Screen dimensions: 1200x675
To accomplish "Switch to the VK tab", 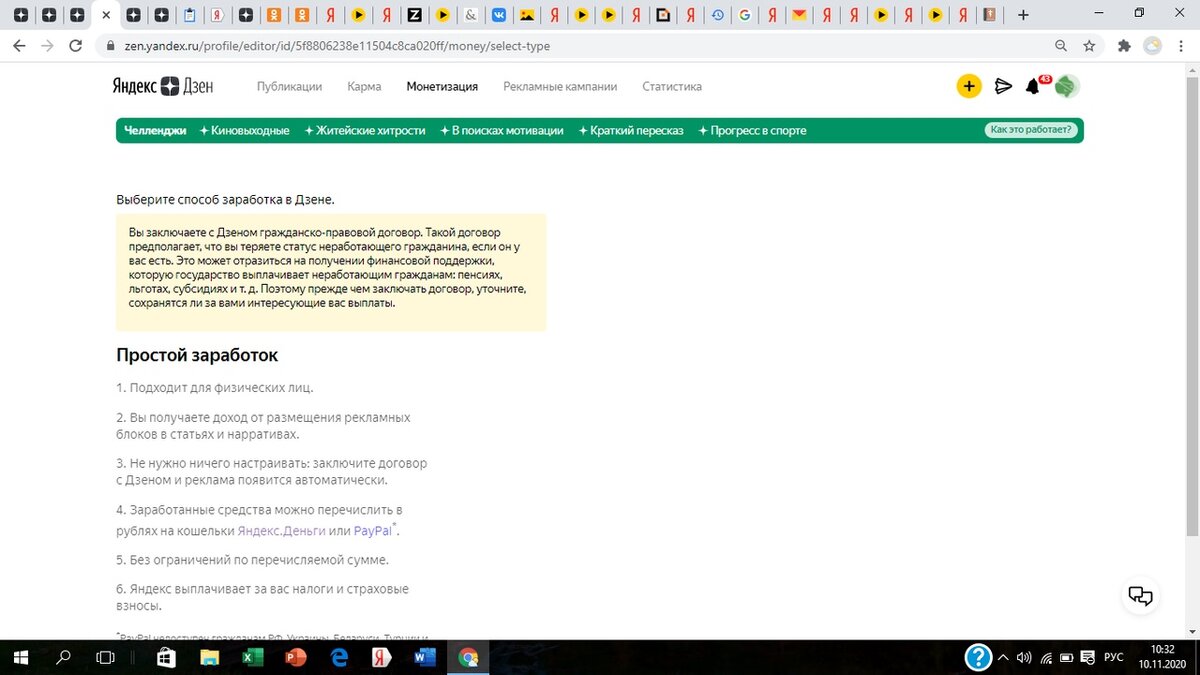I will [497, 15].
